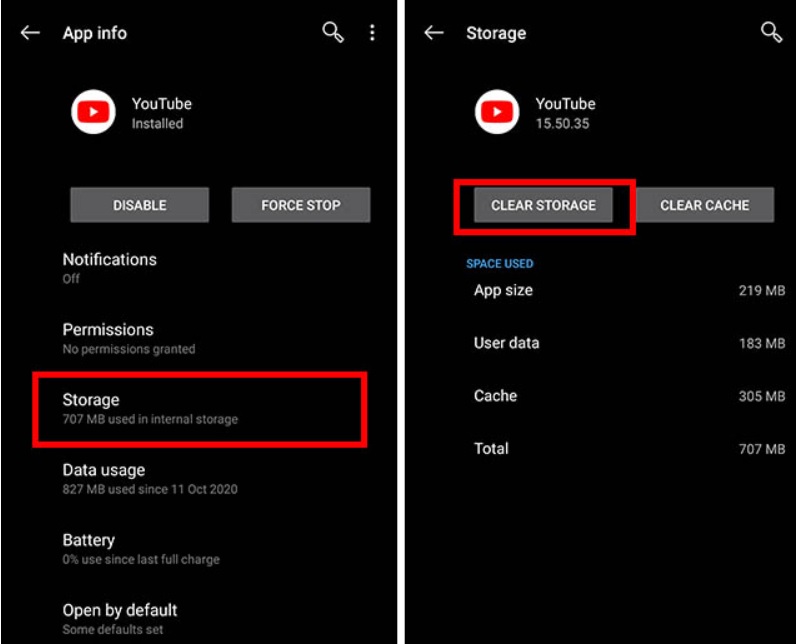Open search on the Storage screen

coord(772,32)
